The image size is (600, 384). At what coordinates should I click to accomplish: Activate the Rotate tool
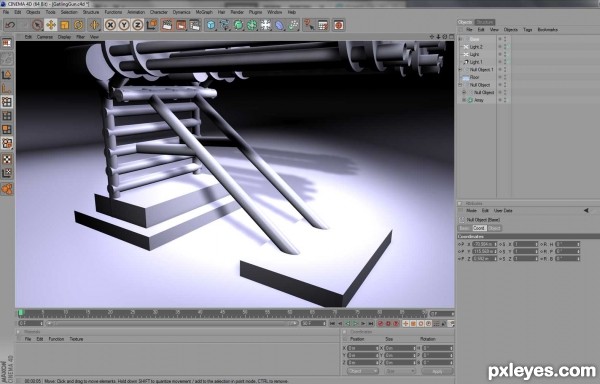point(78,25)
